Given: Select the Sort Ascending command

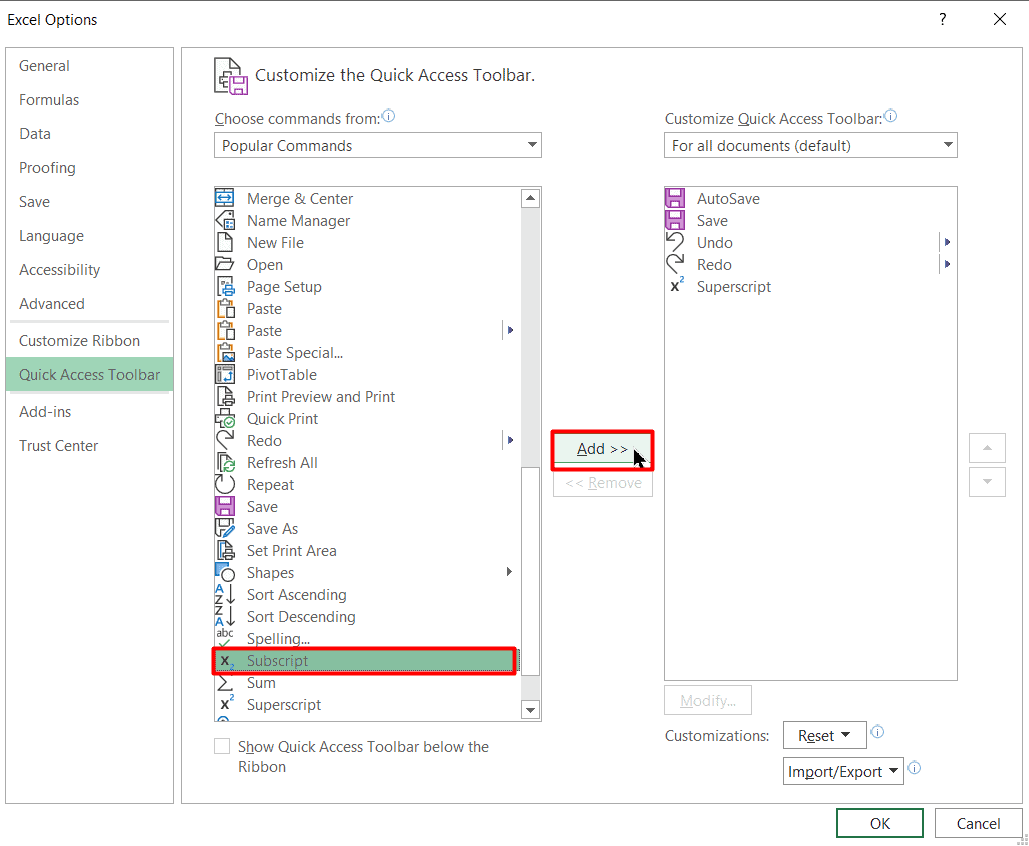Looking at the screenshot, I should (296, 594).
